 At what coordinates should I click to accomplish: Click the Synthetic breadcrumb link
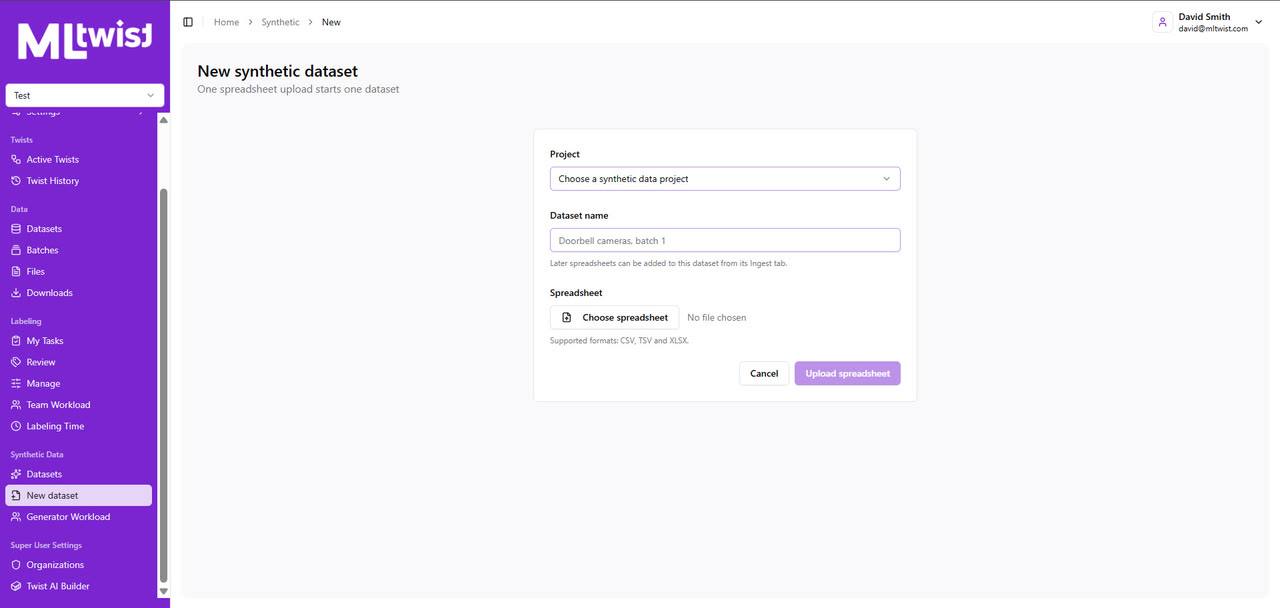[280, 22]
